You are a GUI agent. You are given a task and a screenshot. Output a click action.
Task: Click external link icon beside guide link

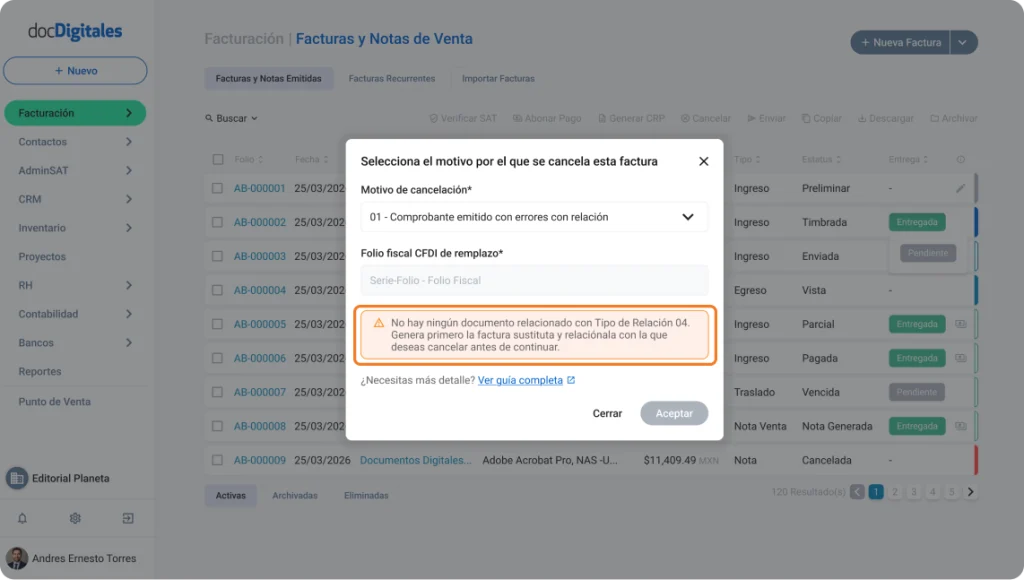tap(571, 380)
